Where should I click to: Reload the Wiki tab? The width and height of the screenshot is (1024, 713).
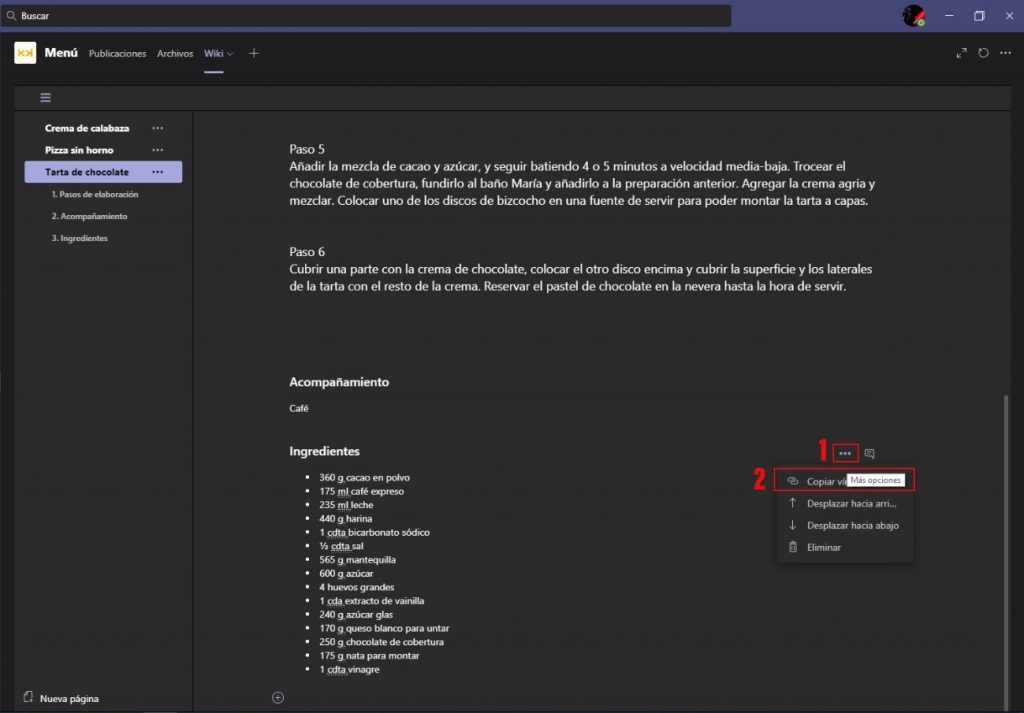(x=984, y=53)
